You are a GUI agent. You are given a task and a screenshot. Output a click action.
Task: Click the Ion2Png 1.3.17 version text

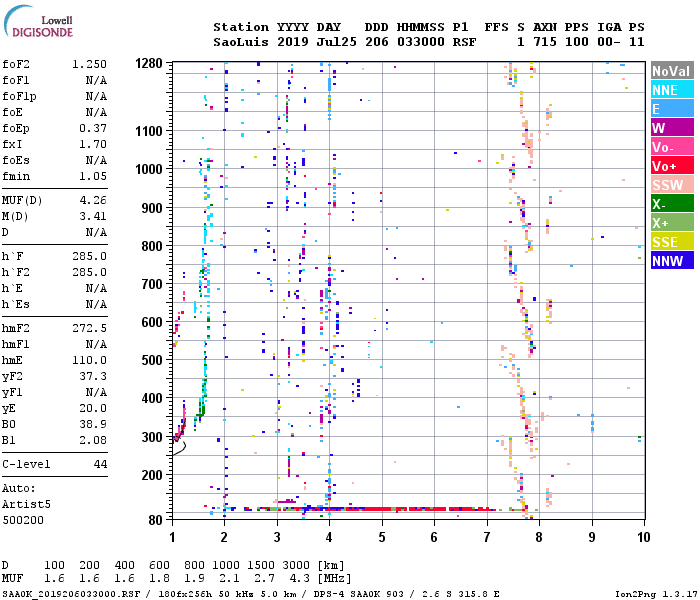coord(656,594)
